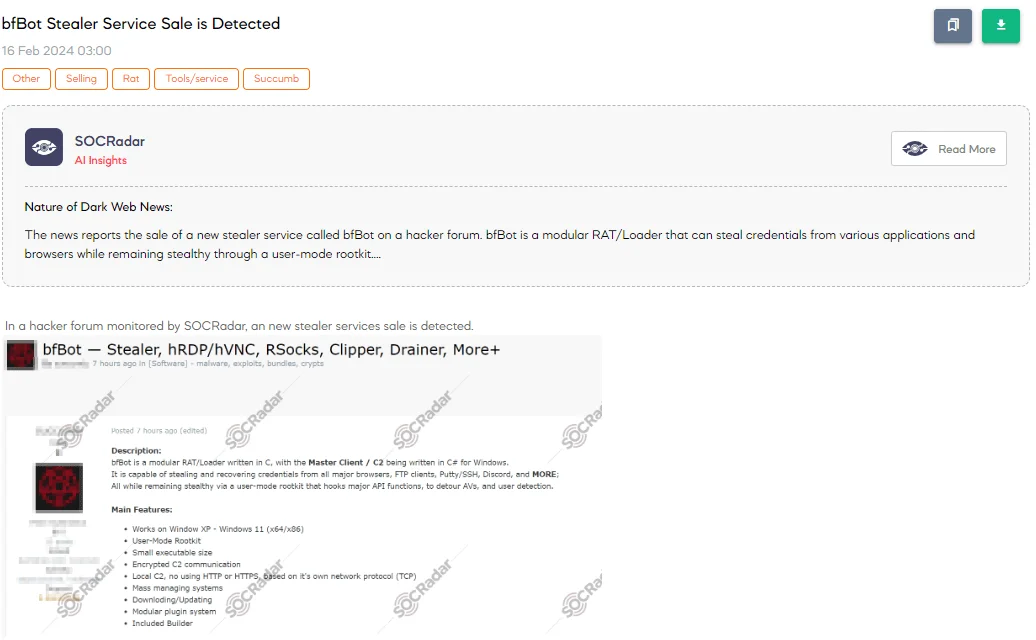Click the SOCRadar name heading
1036x640 pixels.
pyautogui.click(x=110, y=141)
